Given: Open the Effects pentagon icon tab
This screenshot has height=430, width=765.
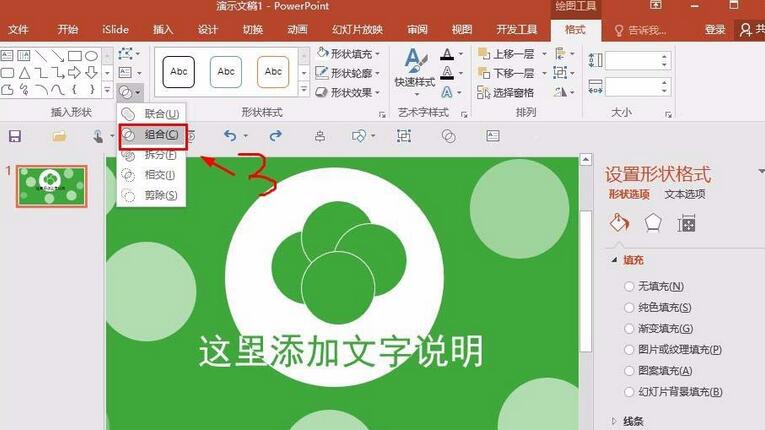Looking at the screenshot, I should 653,223.
